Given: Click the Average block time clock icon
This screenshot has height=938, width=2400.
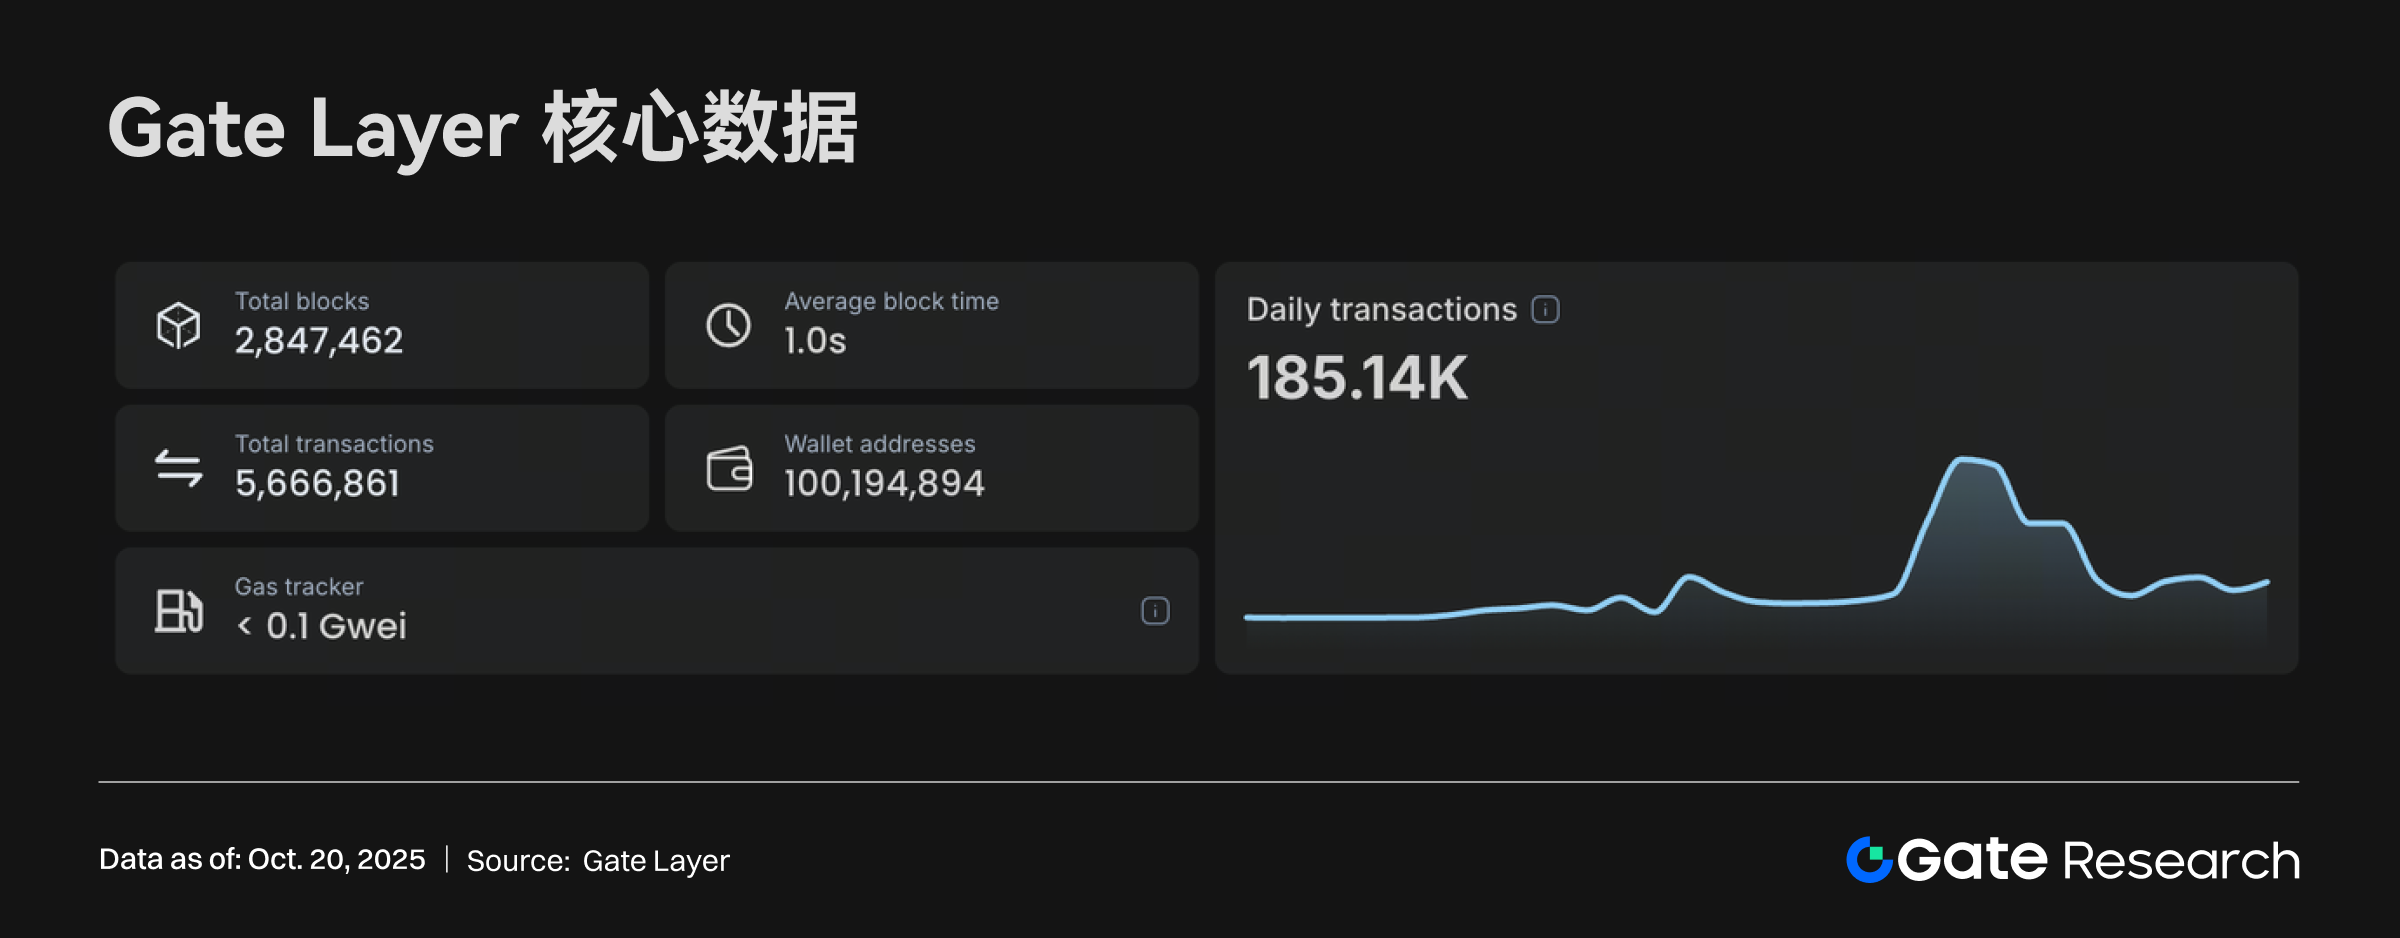Looking at the screenshot, I should 728,326.
